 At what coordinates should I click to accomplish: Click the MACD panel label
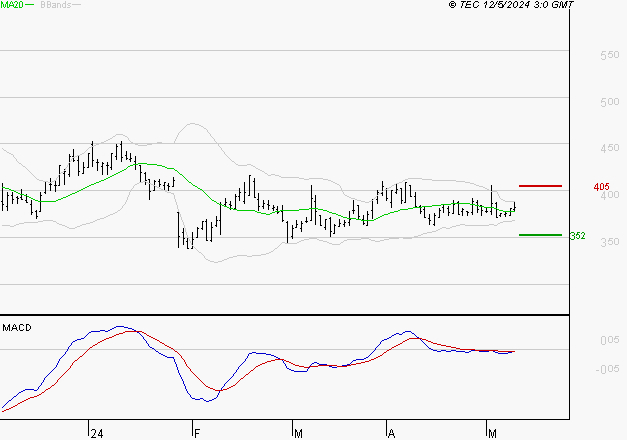pyautogui.click(x=17, y=328)
